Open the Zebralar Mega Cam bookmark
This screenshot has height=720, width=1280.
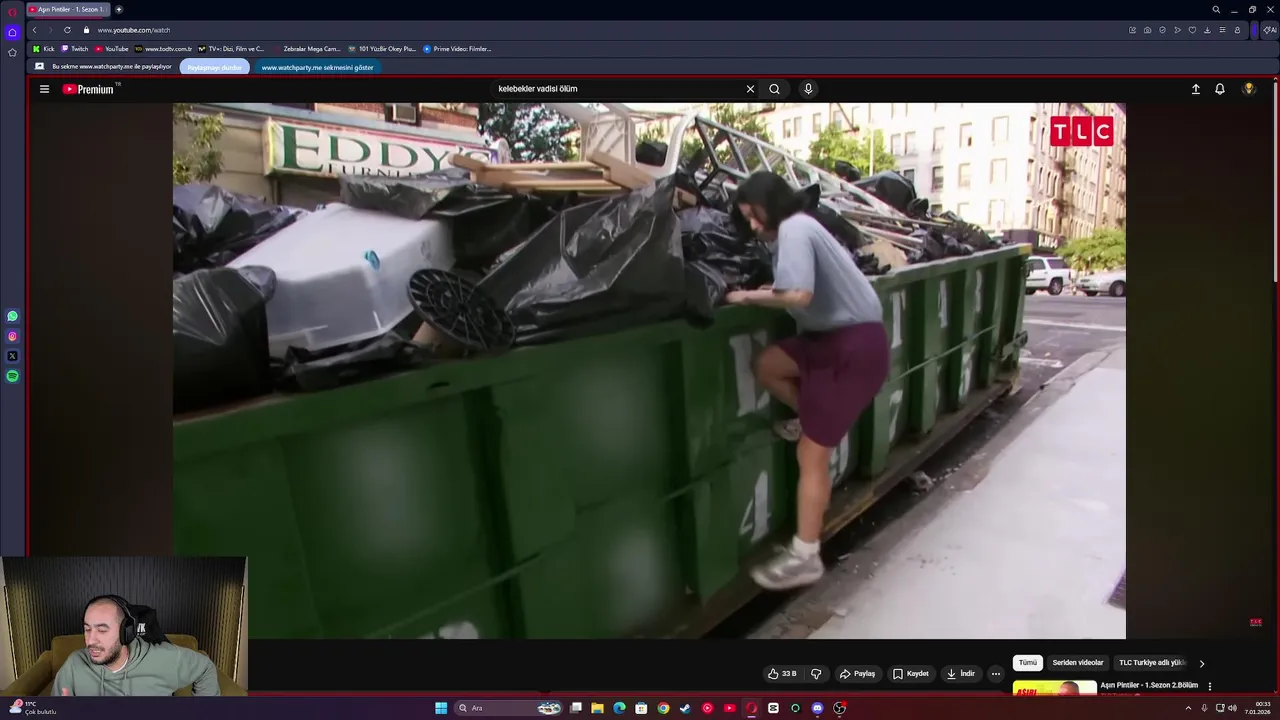307,49
